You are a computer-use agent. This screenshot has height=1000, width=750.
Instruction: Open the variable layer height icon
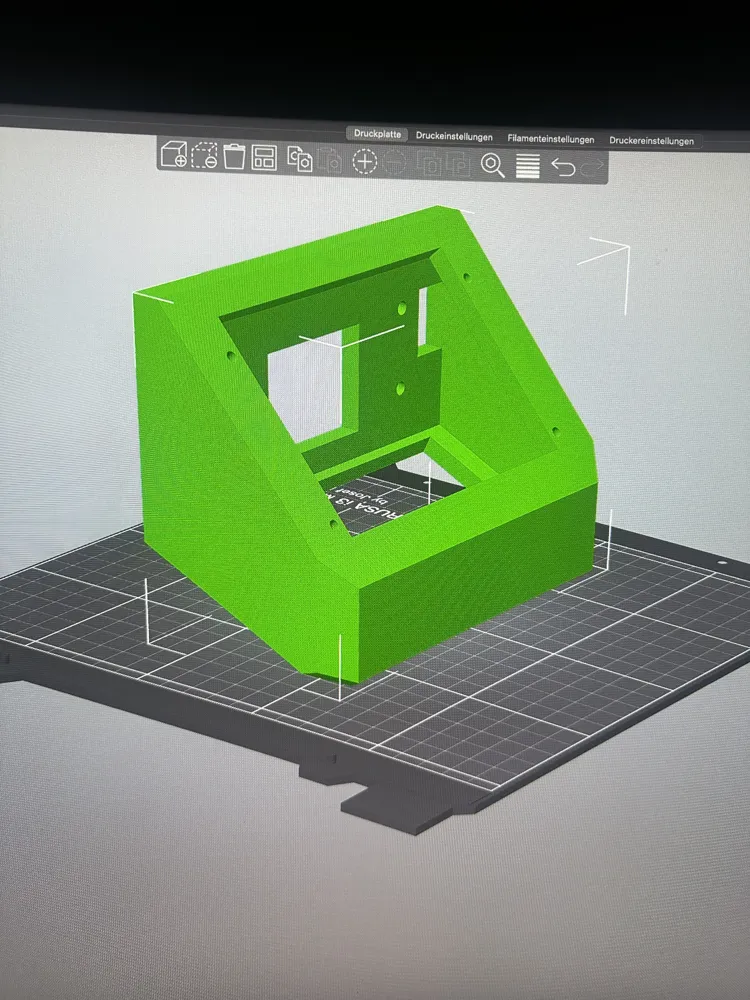(x=527, y=166)
